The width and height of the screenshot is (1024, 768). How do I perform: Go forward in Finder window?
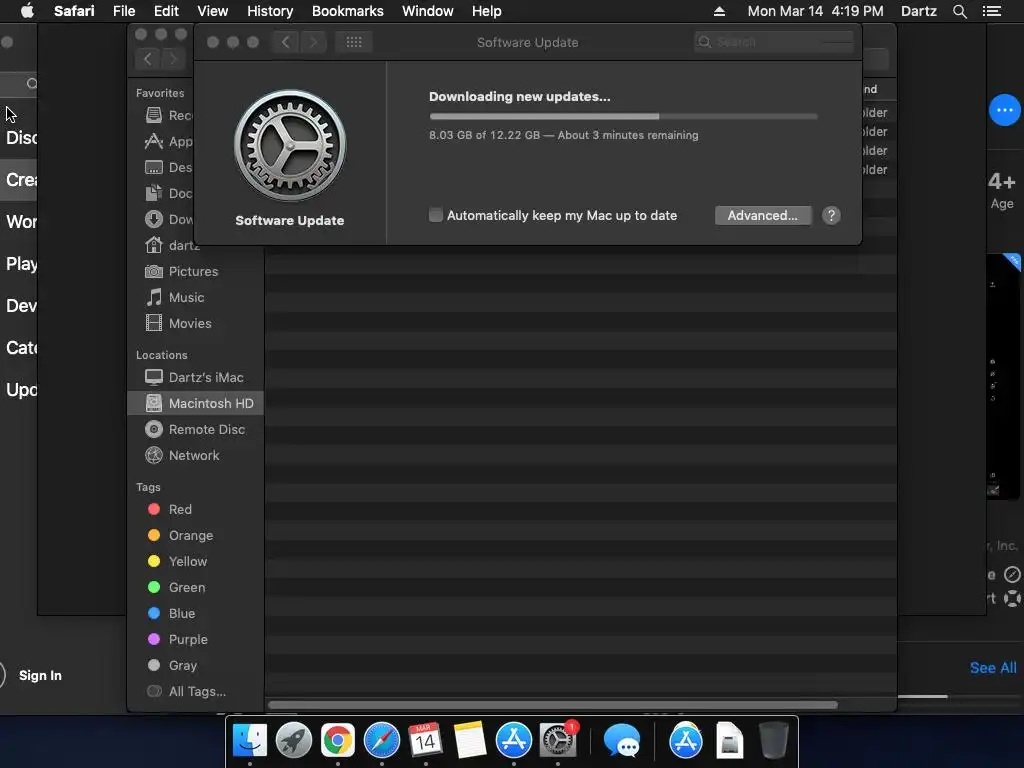(x=173, y=59)
